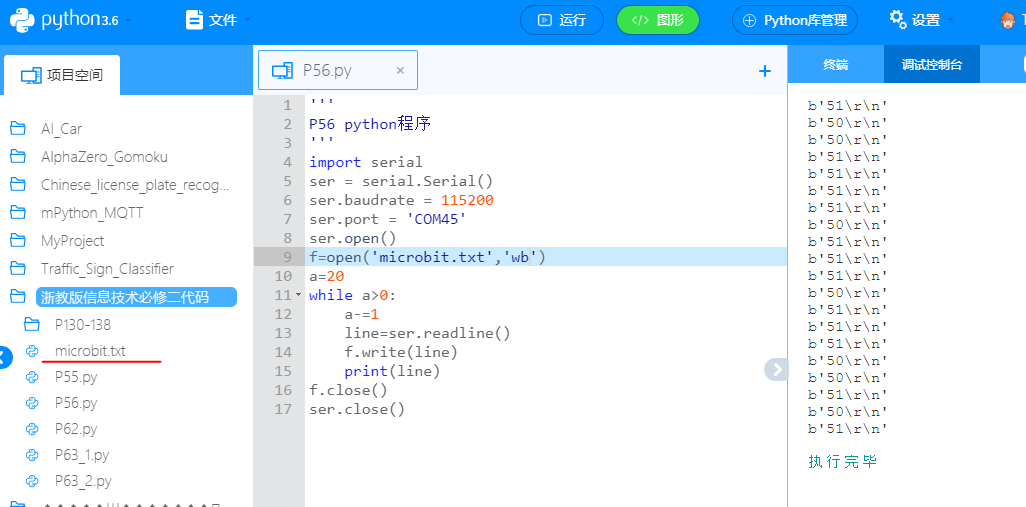Click the 设置 gear icon
The width and height of the screenshot is (1026, 507).
click(x=897, y=19)
